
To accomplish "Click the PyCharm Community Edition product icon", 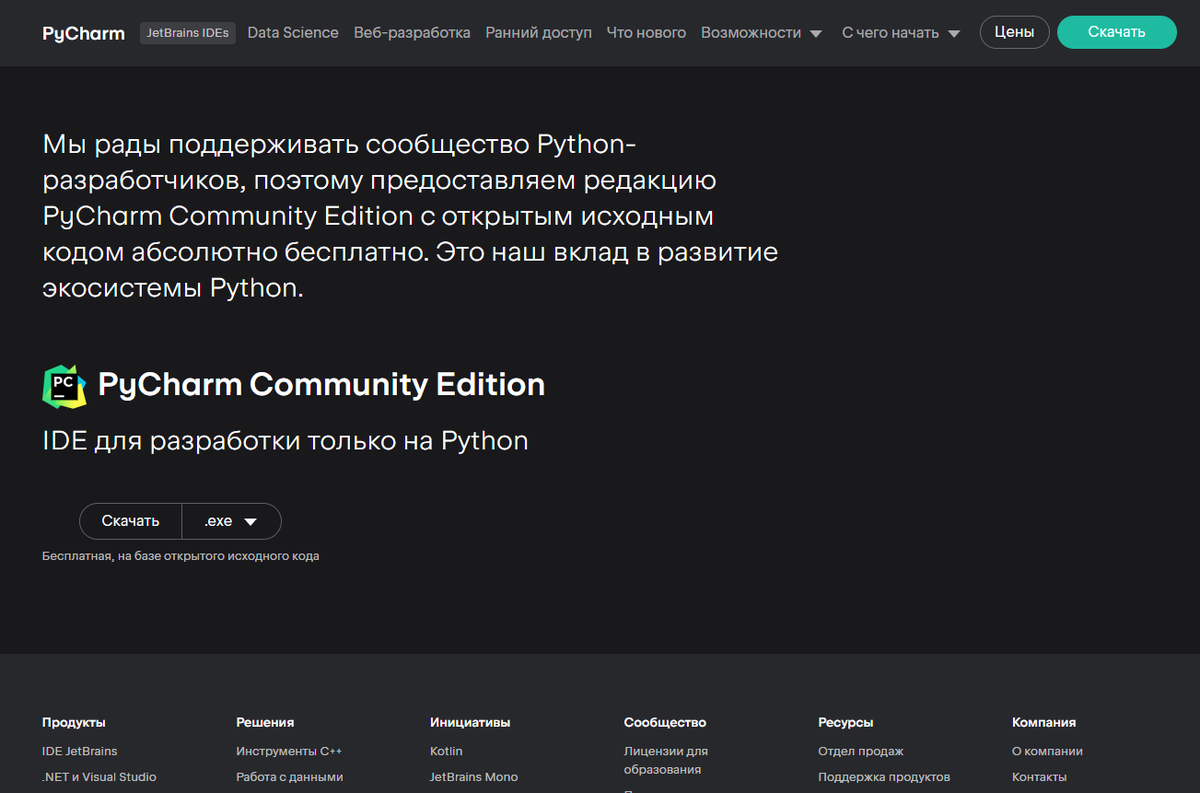I will point(64,384).
